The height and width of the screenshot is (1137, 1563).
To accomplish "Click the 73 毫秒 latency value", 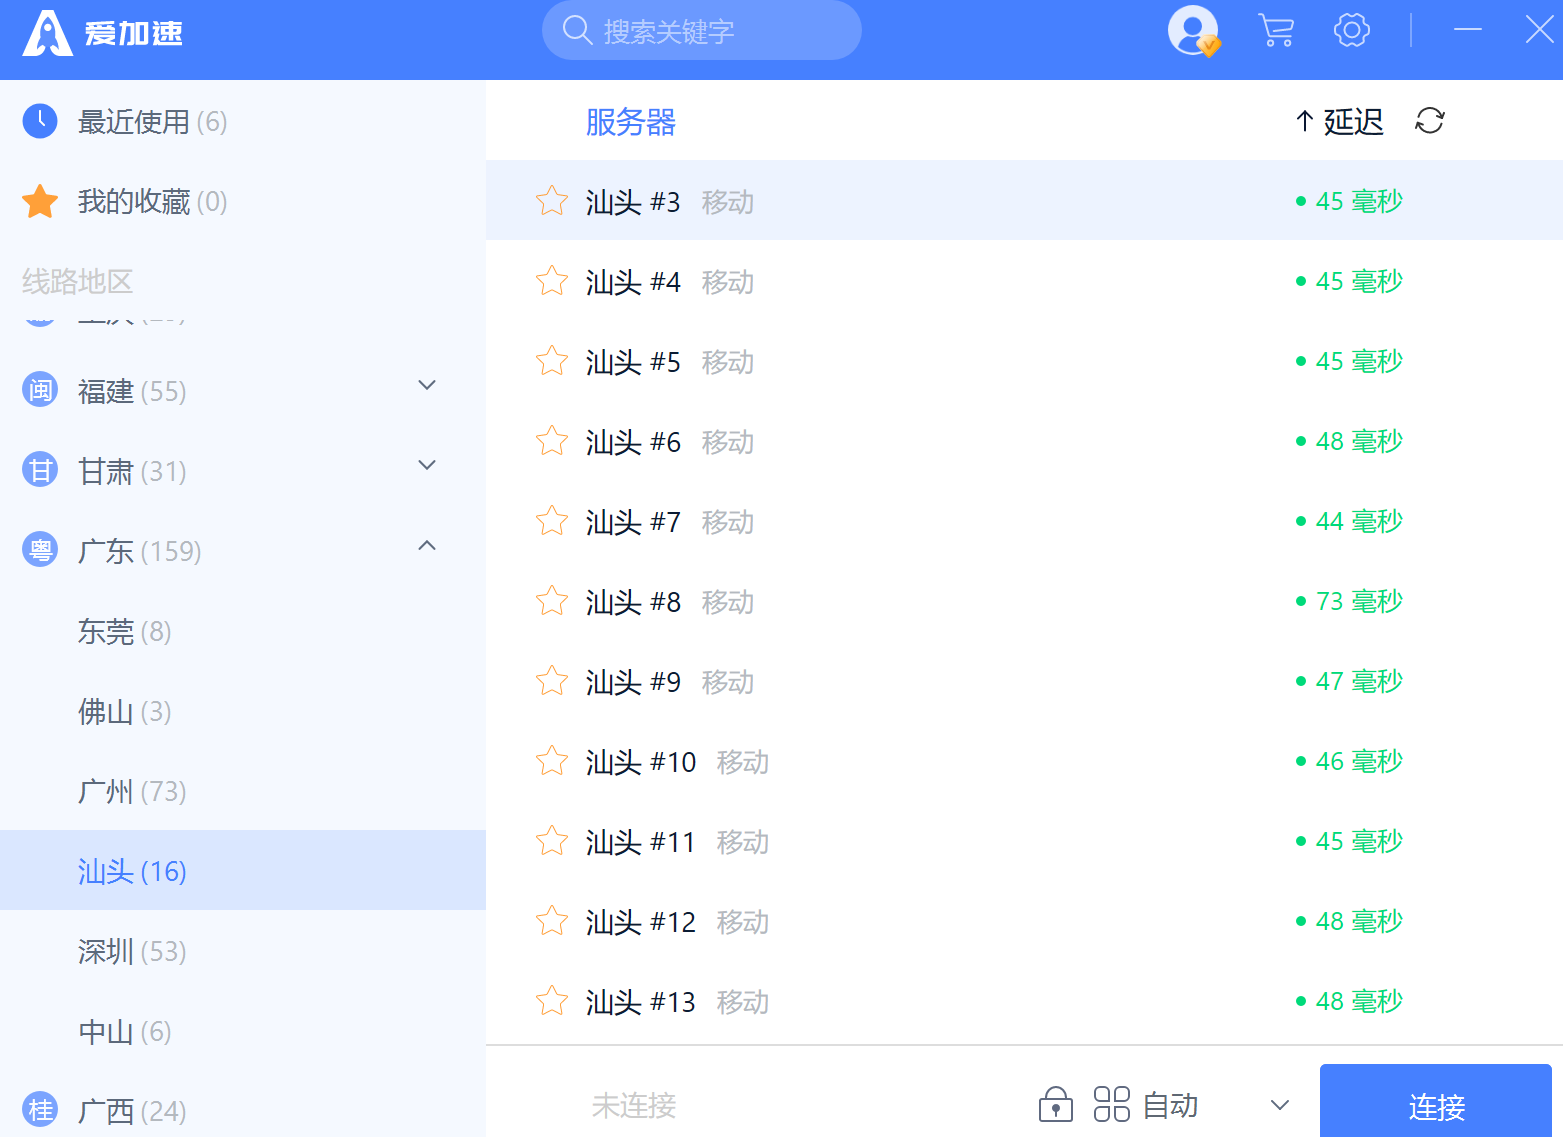I will pos(1359,601).
